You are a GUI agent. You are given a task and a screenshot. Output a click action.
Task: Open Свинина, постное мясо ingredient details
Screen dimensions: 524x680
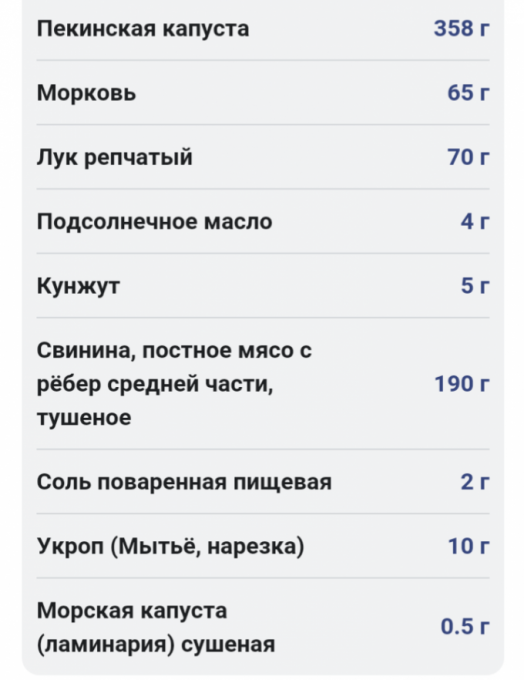[x=263, y=384]
